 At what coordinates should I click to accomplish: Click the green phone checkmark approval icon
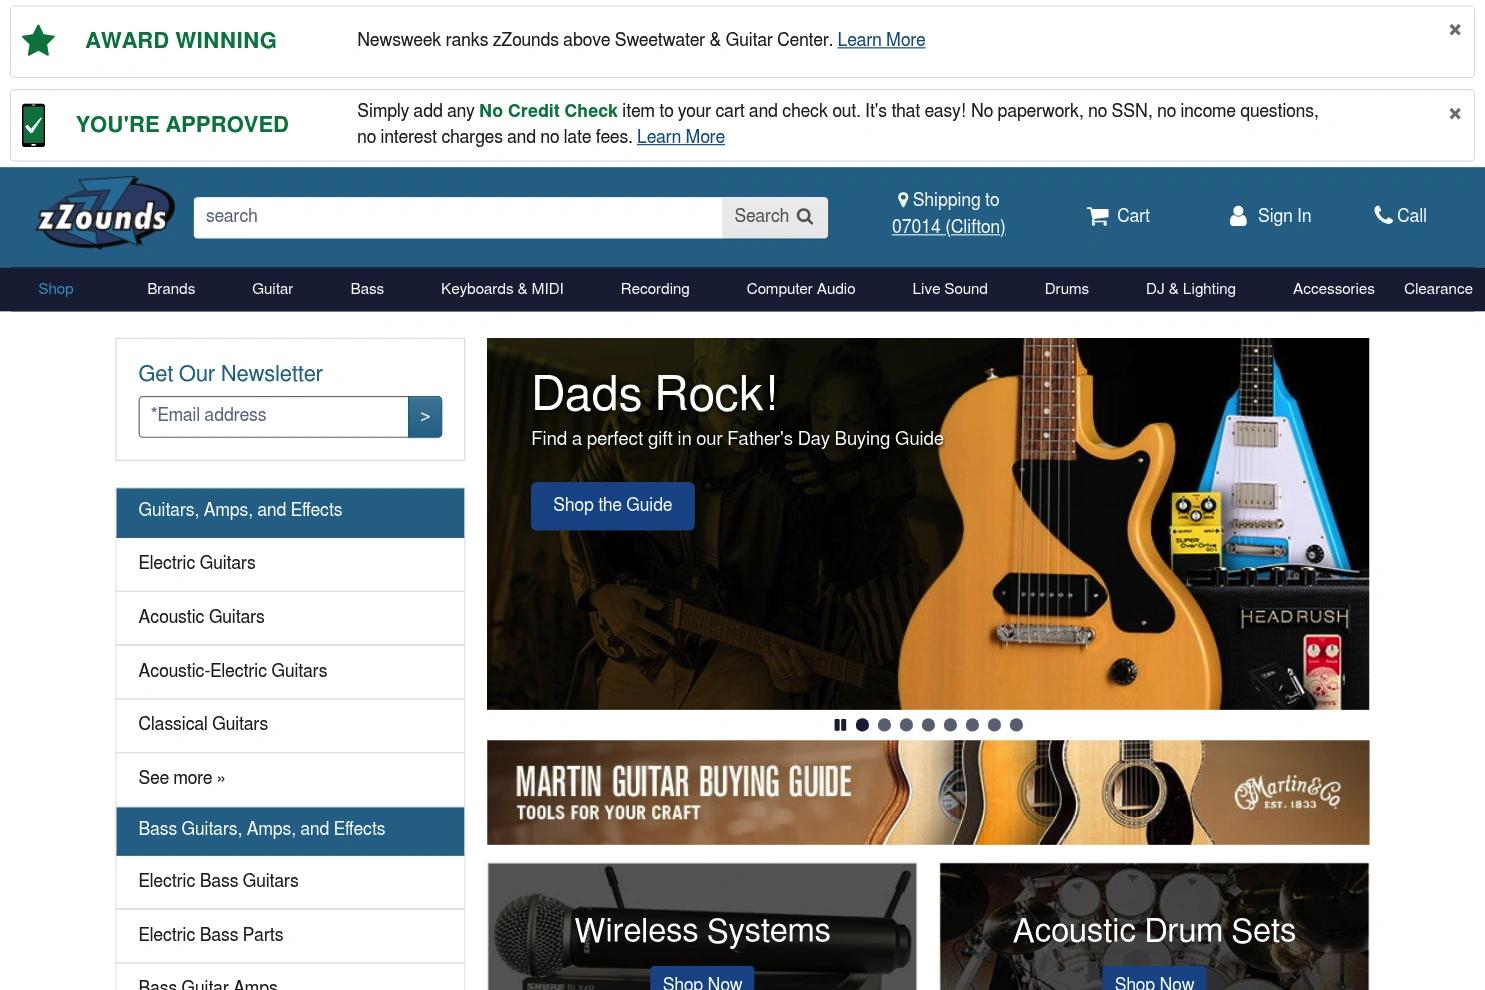[33, 125]
